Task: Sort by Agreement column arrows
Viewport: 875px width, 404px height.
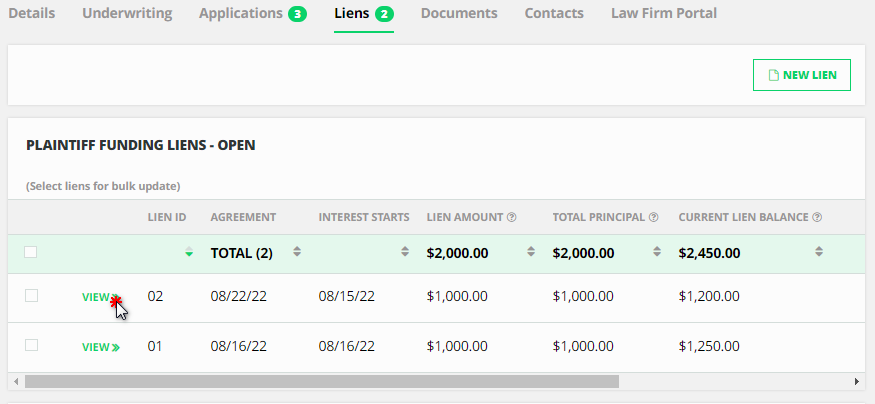Action: point(296,252)
